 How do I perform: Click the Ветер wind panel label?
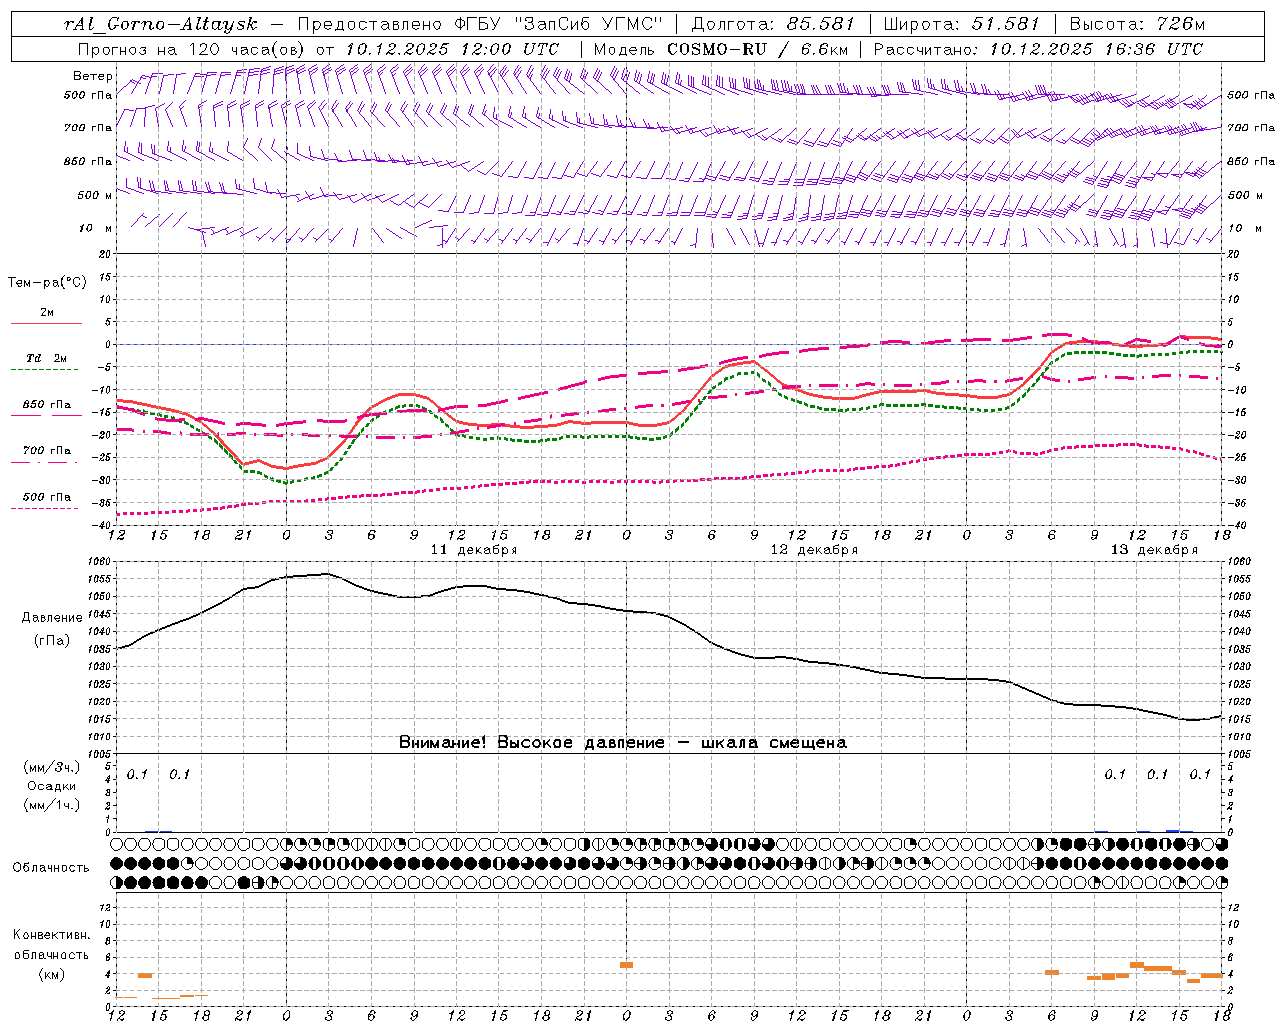point(93,76)
